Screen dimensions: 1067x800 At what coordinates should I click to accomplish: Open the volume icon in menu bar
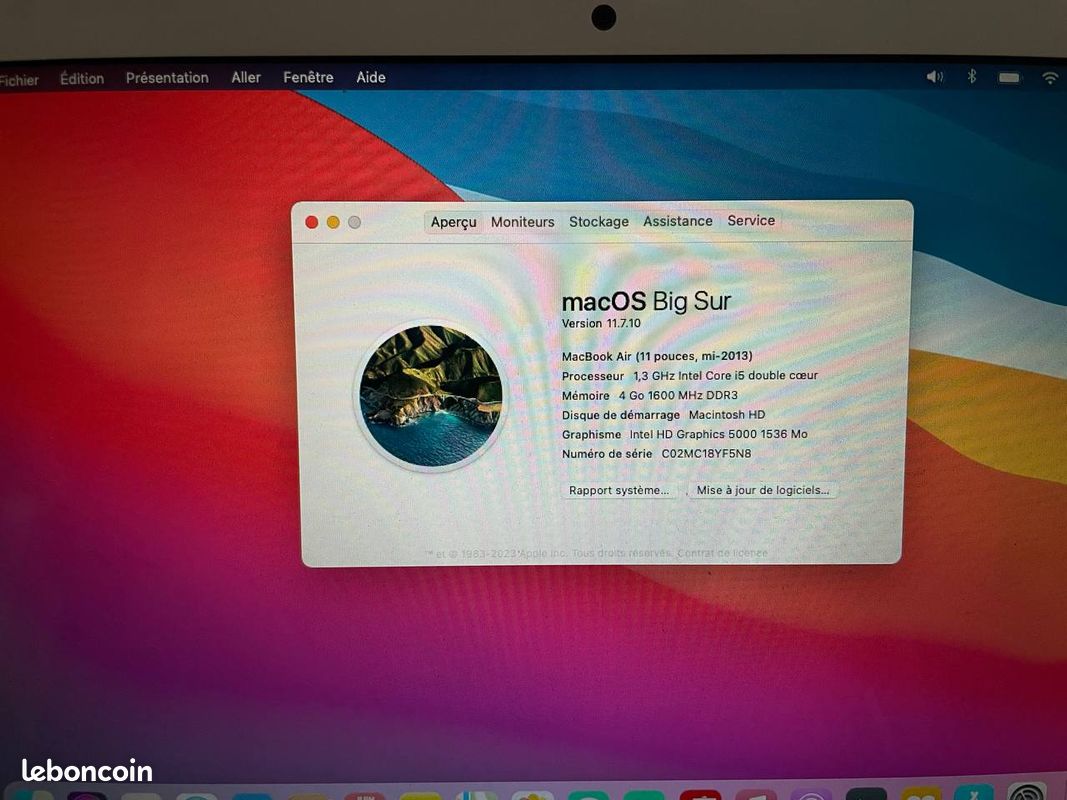click(935, 77)
